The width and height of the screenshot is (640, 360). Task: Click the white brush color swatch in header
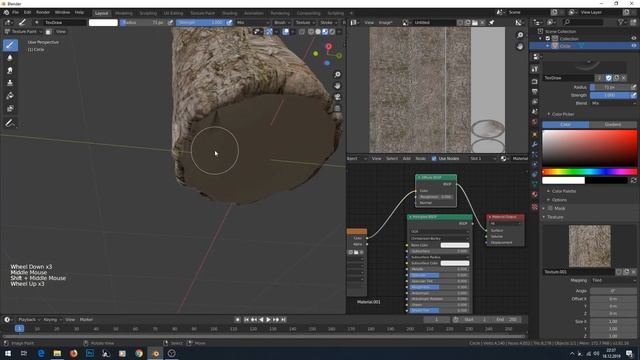point(103,22)
